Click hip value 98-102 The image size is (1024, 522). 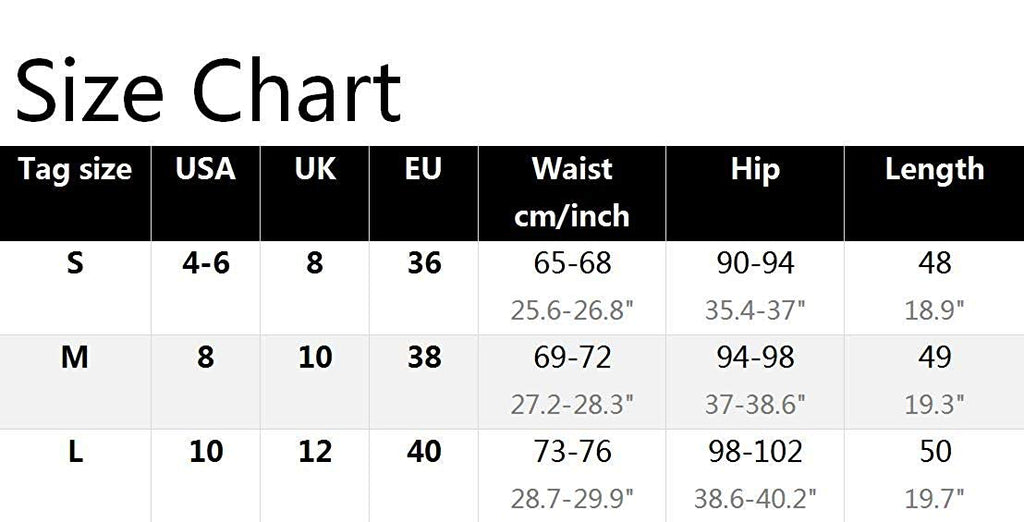754,452
